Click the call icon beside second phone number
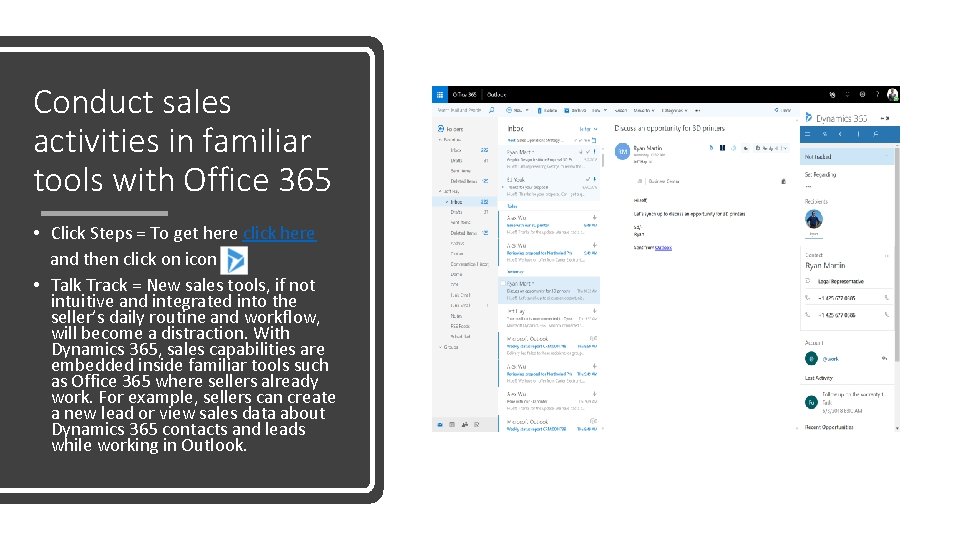 point(886,315)
